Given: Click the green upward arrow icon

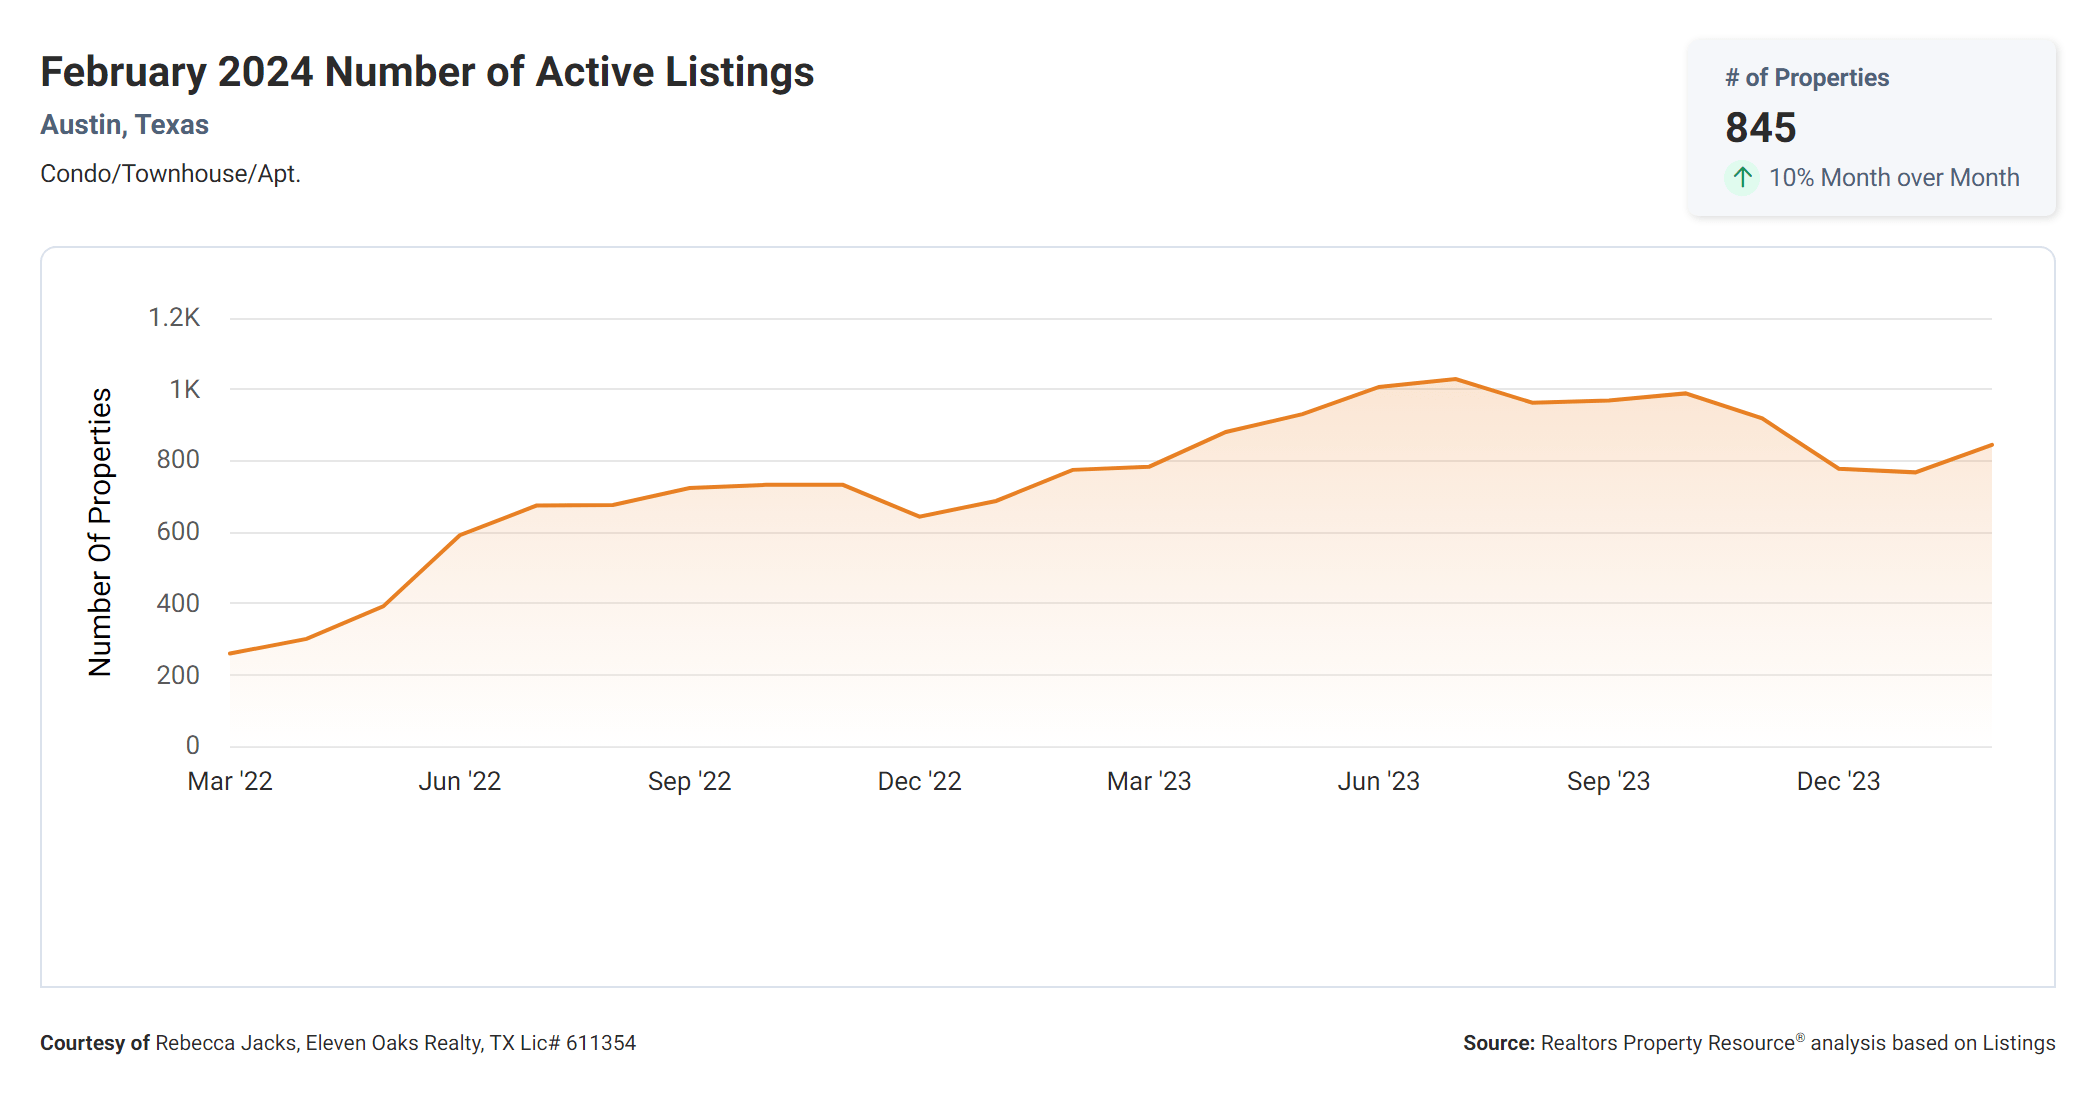Looking at the screenshot, I should pos(1742,178).
